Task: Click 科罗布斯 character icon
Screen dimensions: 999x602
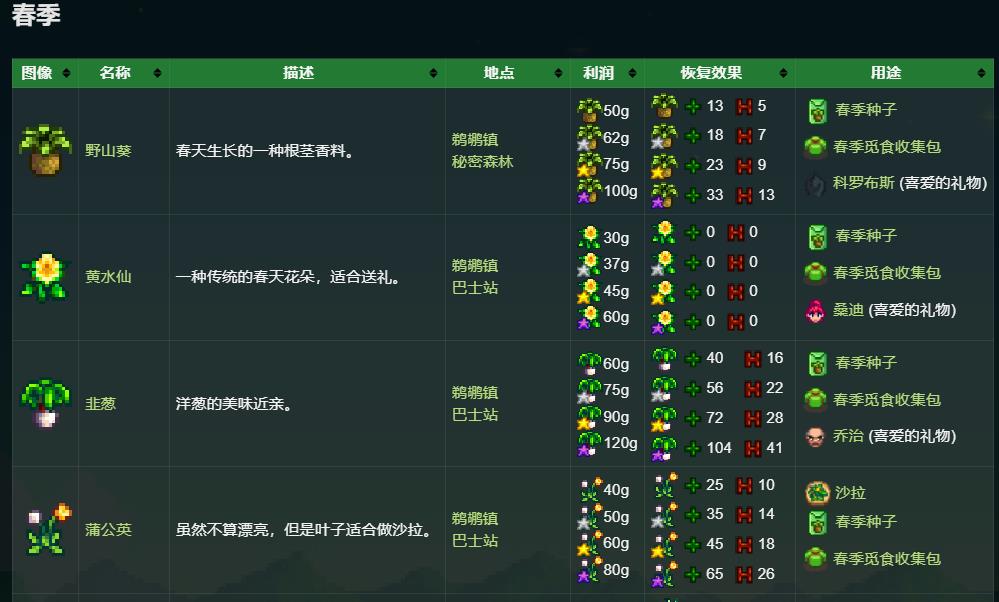Action: pos(816,184)
